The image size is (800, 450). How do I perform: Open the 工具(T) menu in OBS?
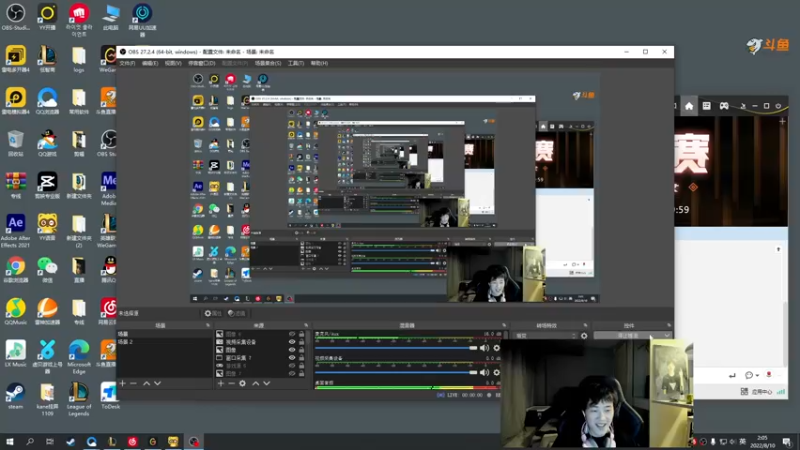[x=295, y=63]
